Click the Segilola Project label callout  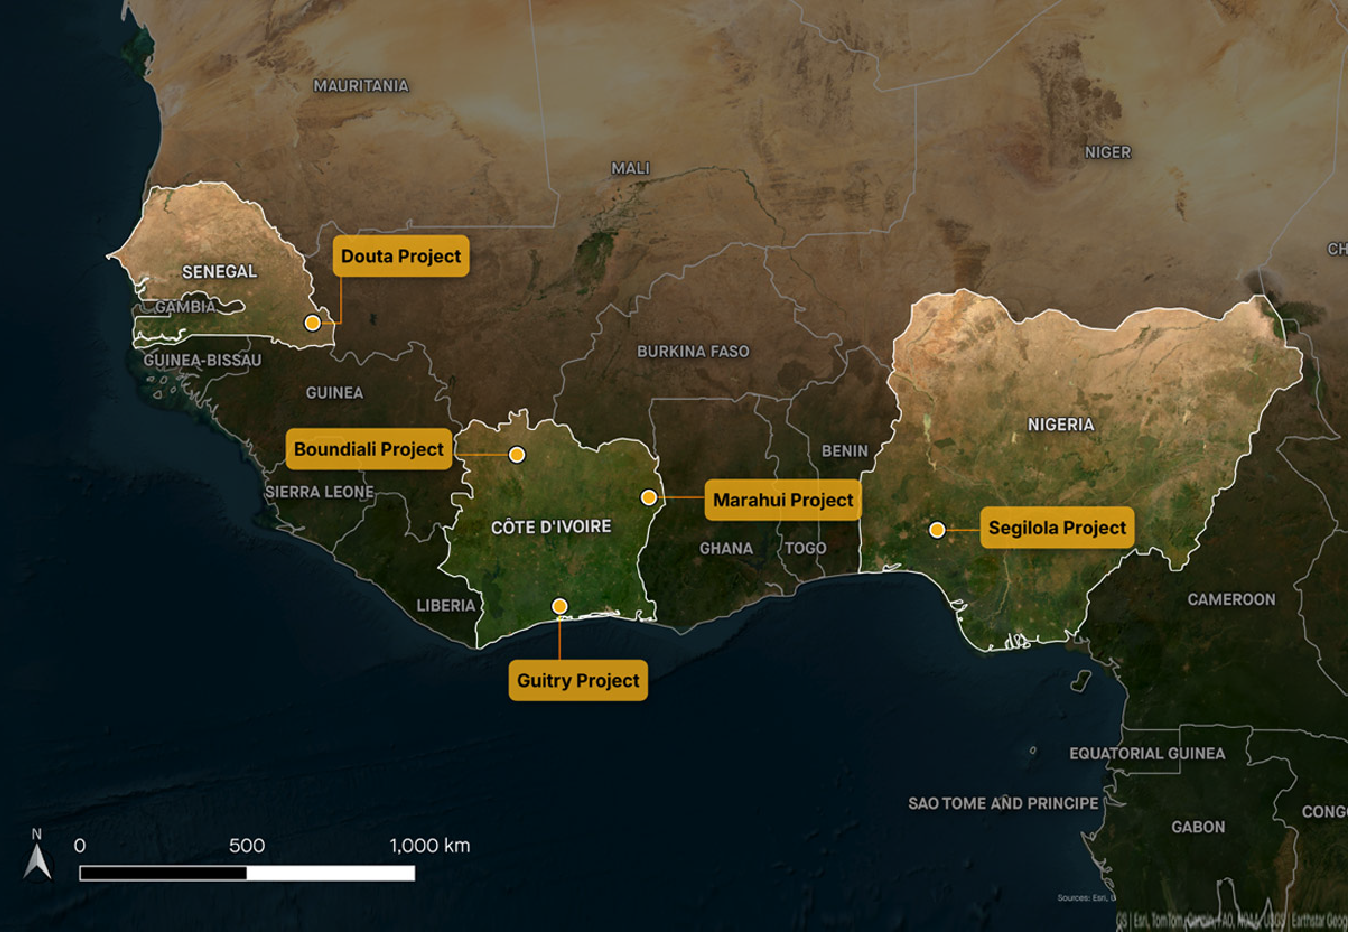(x=1057, y=527)
